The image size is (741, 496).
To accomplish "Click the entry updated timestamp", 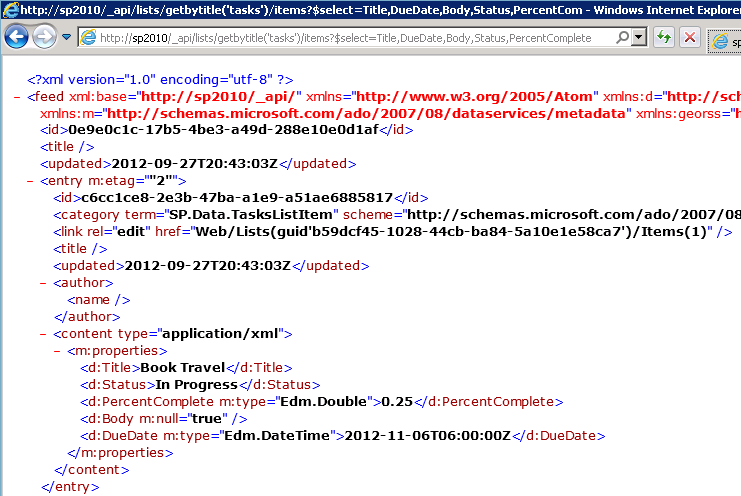I will tap(208, 265).
